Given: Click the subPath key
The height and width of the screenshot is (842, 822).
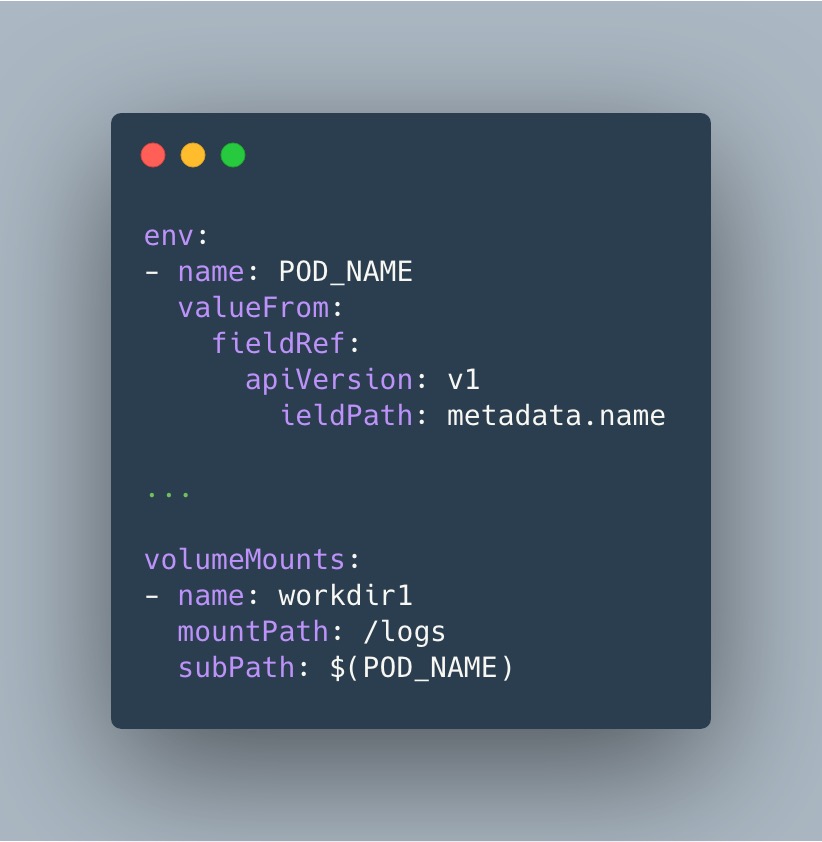Looking at the screenshot, I should click(x=236, y=668).
